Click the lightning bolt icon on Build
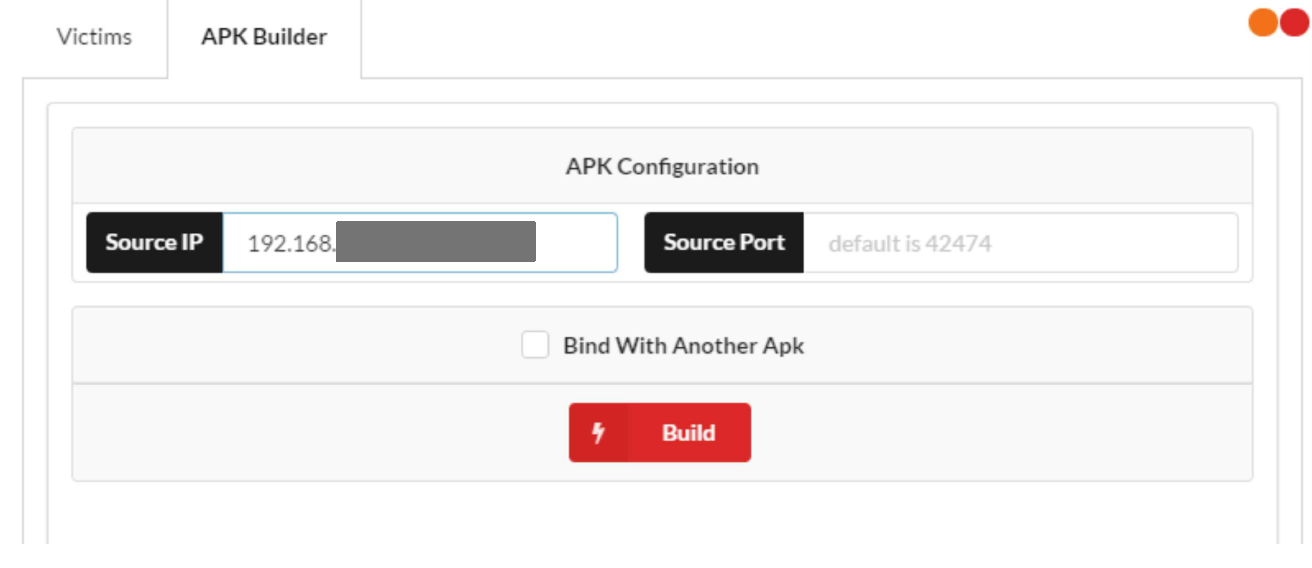This screenshot has height=568, width=1312. 598,433
